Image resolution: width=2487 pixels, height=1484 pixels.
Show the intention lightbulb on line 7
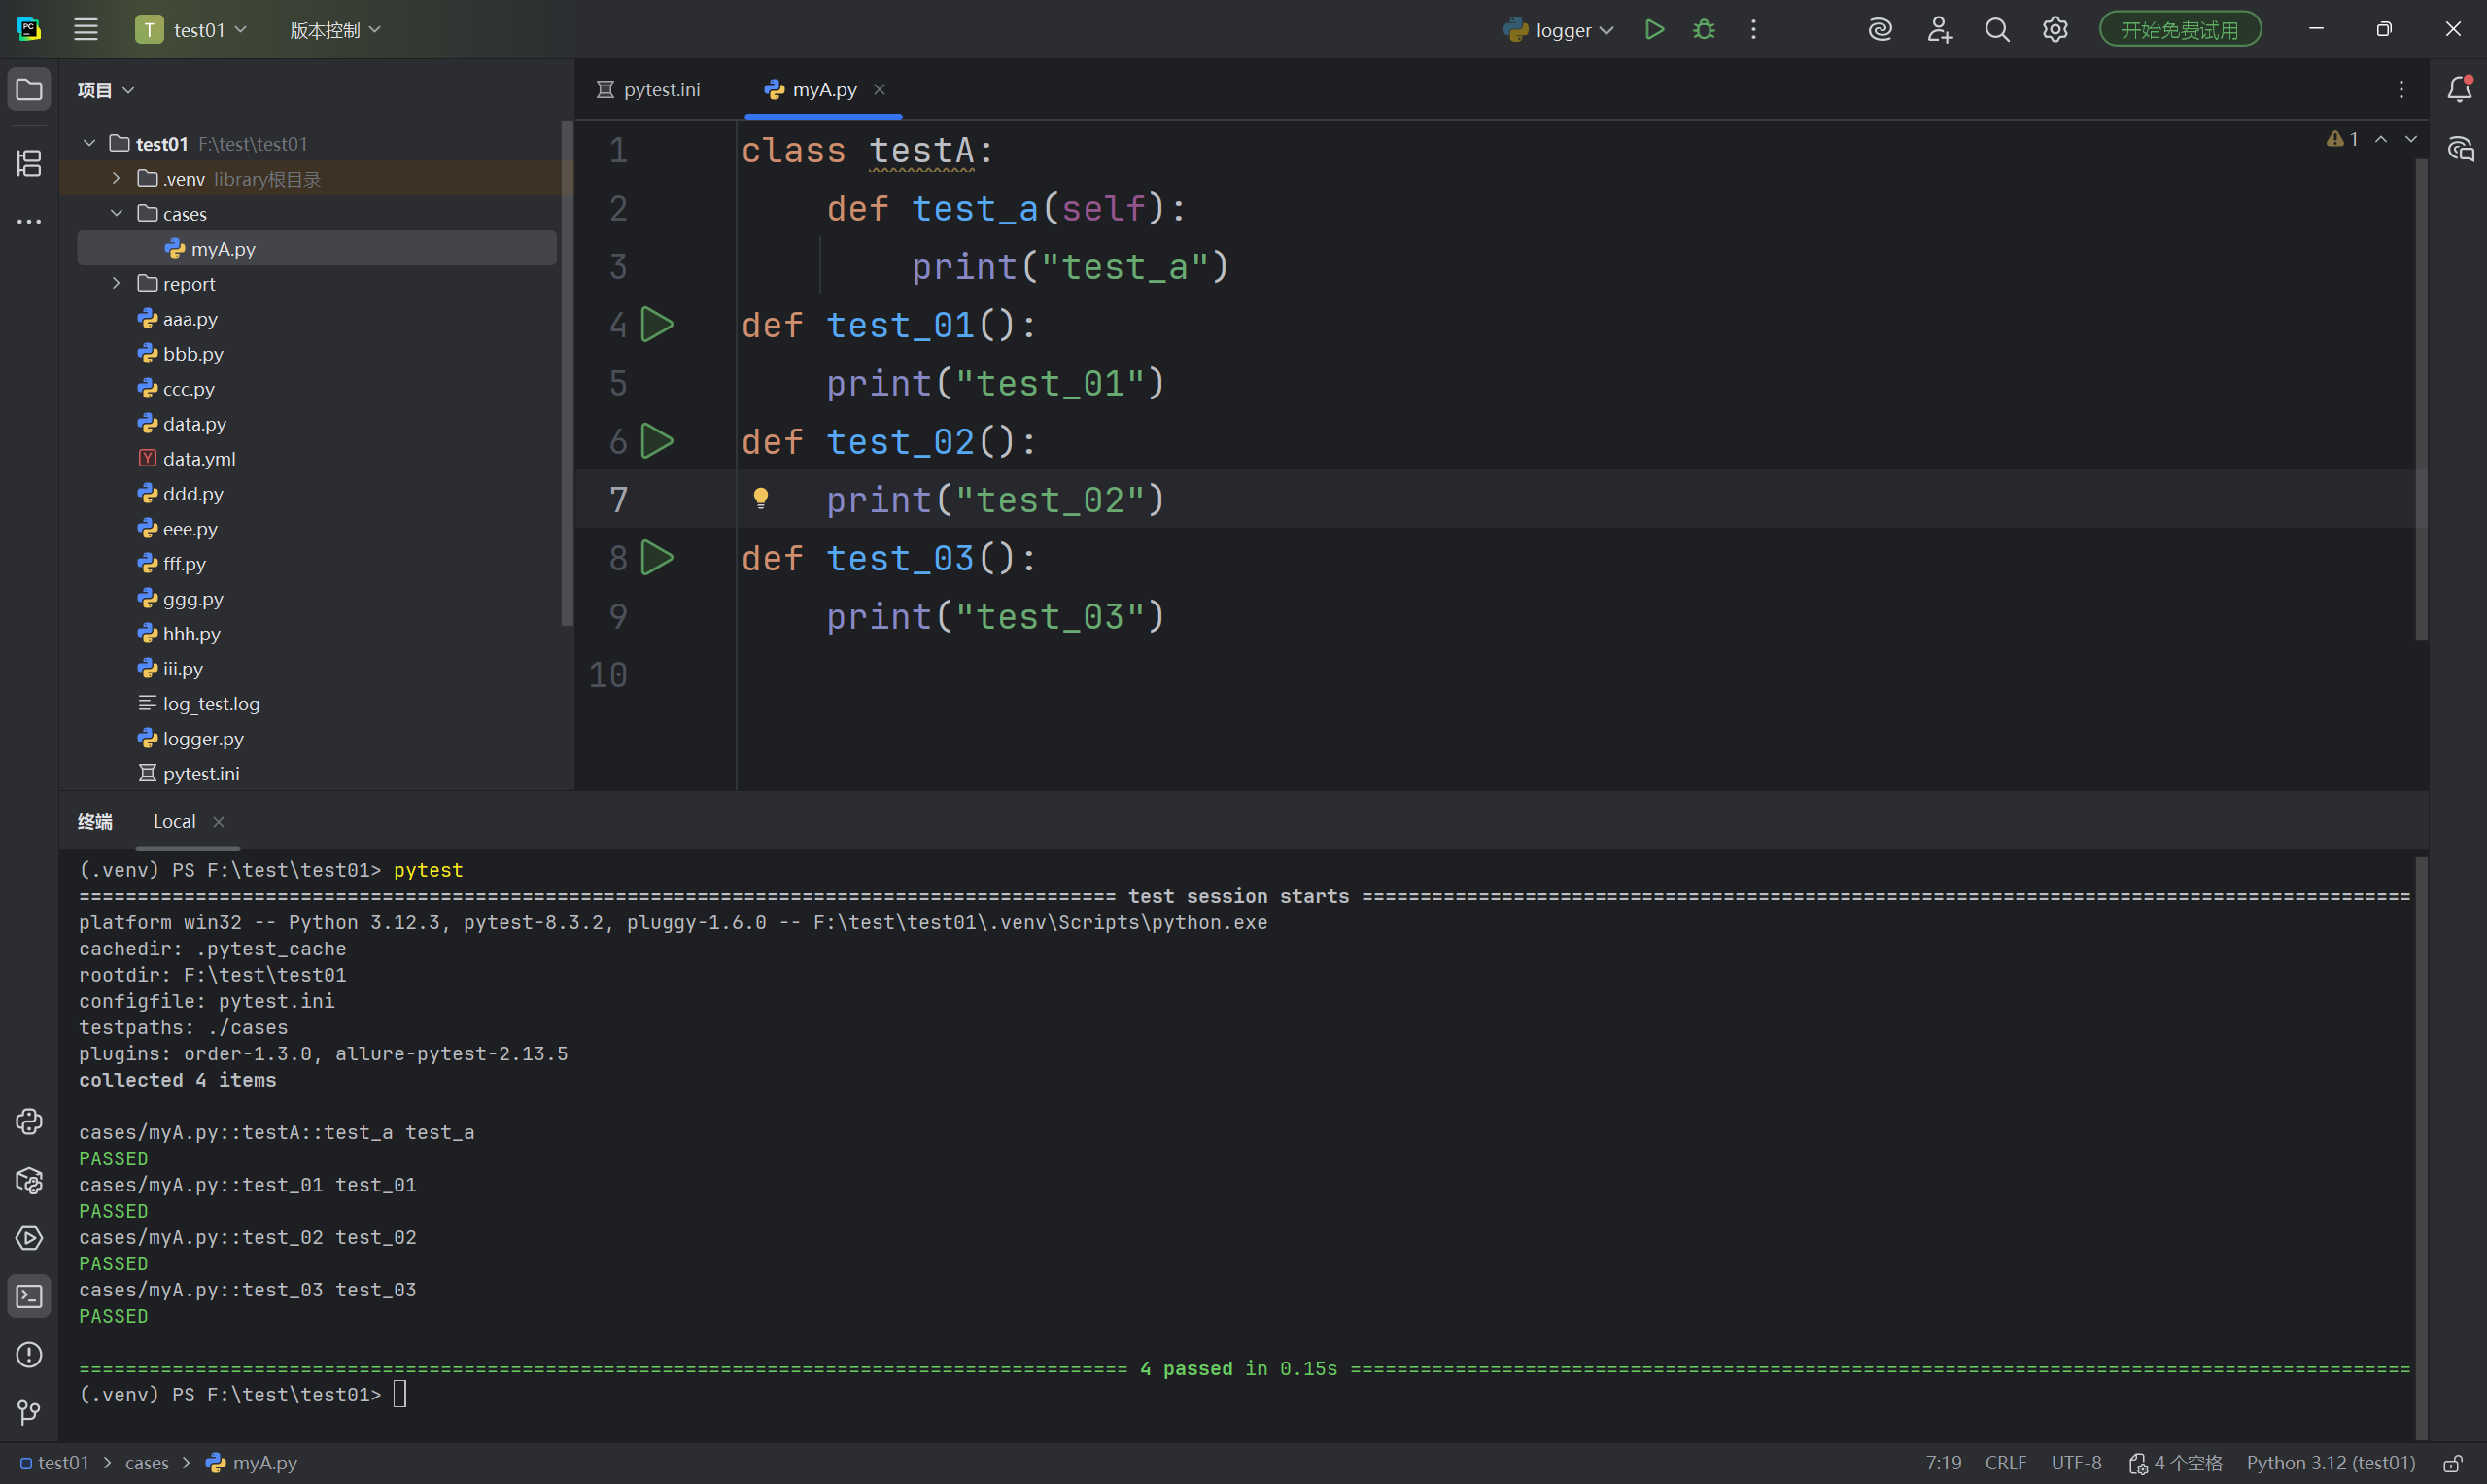click(761, 498)
